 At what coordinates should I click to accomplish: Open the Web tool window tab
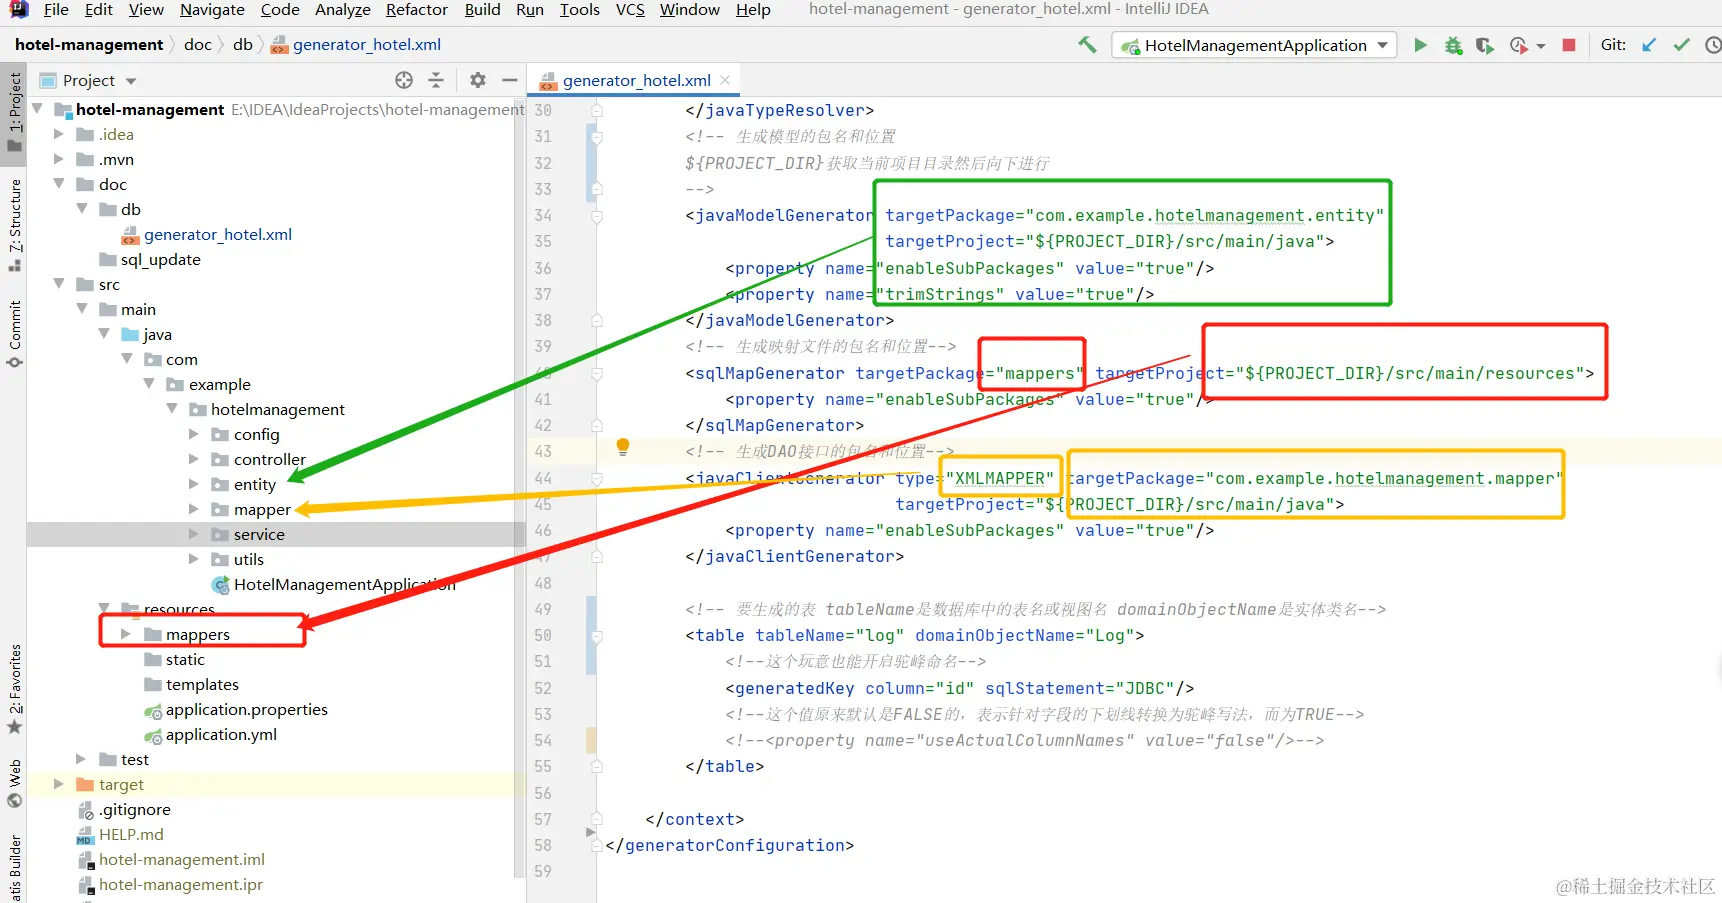[14, 783]
